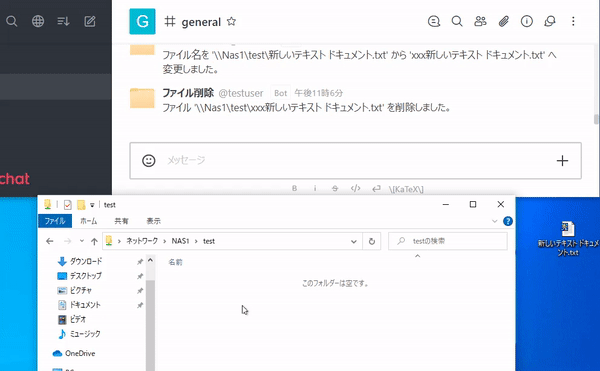The height and width of the screenshot is (371, 600).
Task: Expand address bar history dropdown
Action: [354, 241]
